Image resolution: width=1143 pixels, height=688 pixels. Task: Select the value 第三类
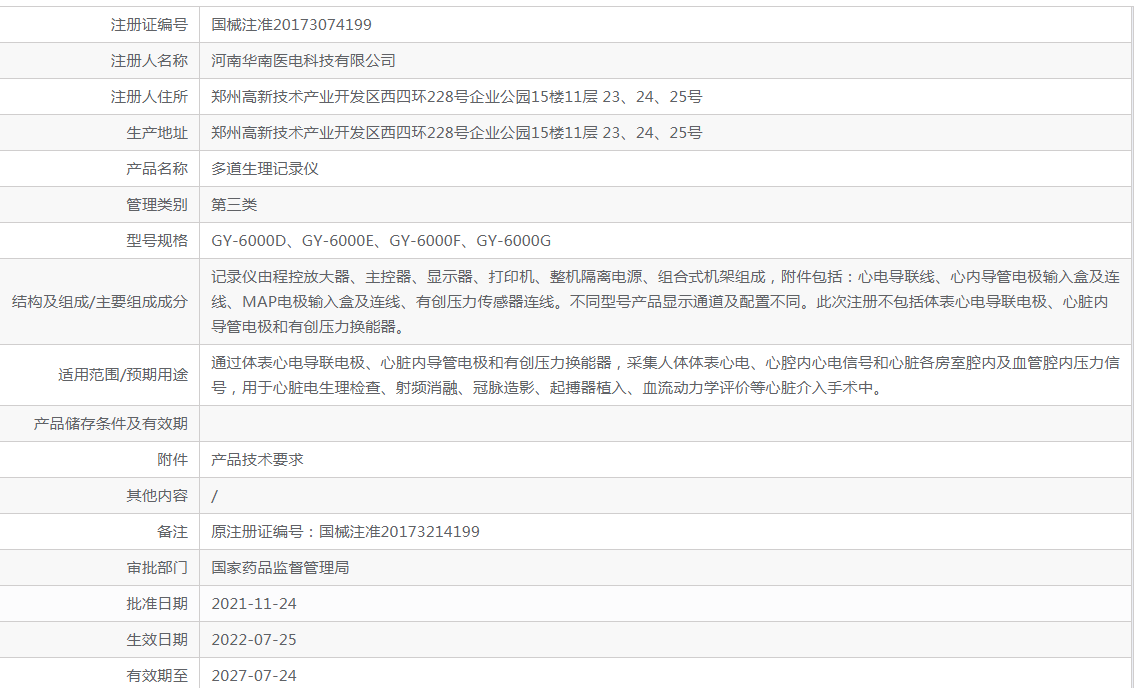click(234, 205)
